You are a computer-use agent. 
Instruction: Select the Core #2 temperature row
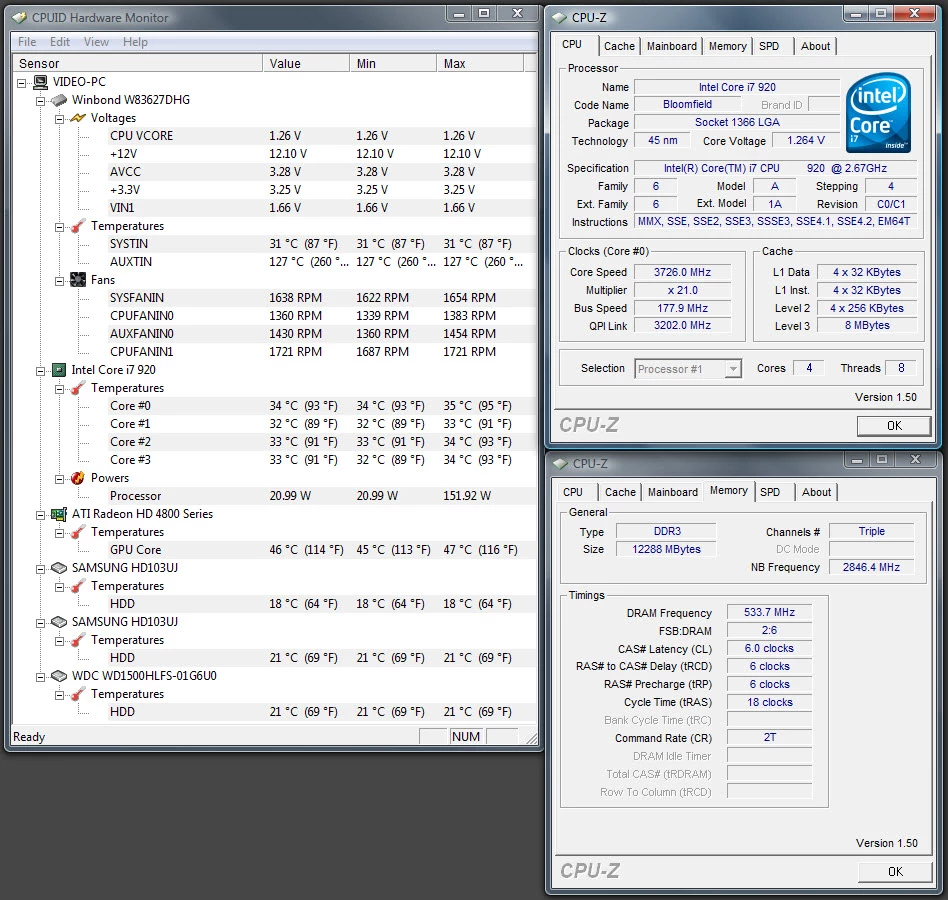[x=322, y=442]
